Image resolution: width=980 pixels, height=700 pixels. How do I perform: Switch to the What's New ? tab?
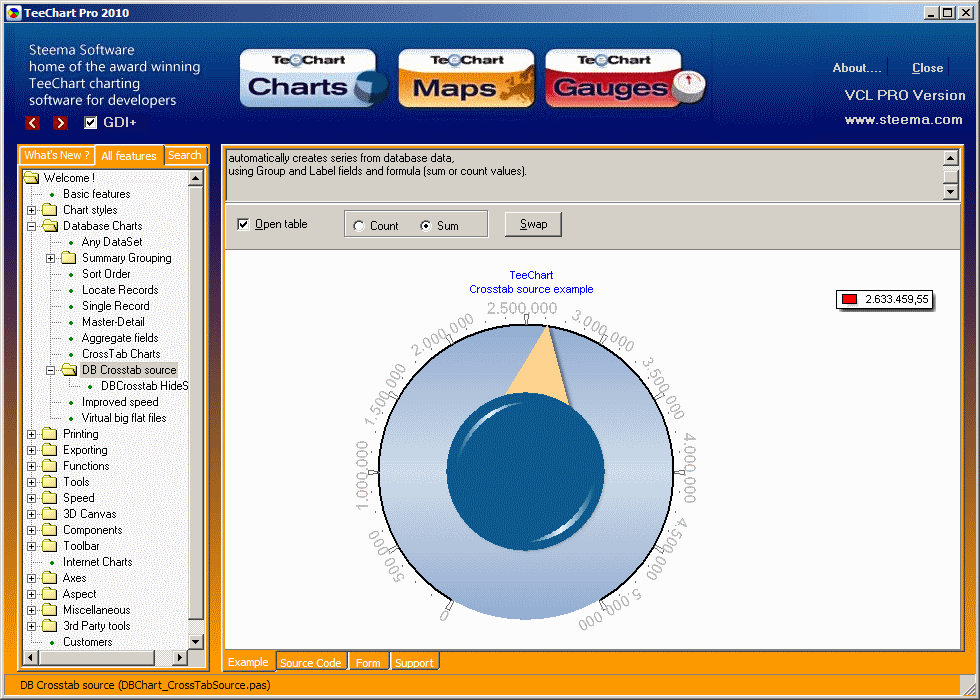click(57, 156)
